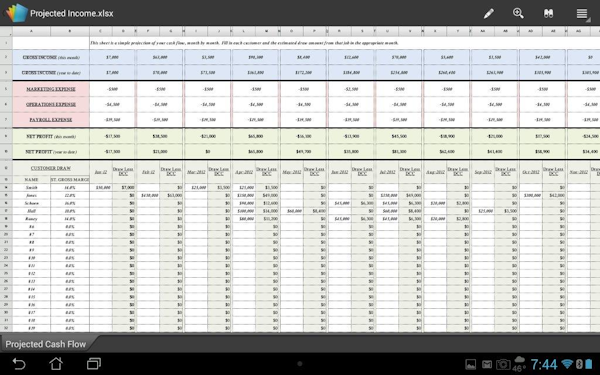Select the MARKETING EXPENSE link cell
600x375 pixels.
pos(51,89)
